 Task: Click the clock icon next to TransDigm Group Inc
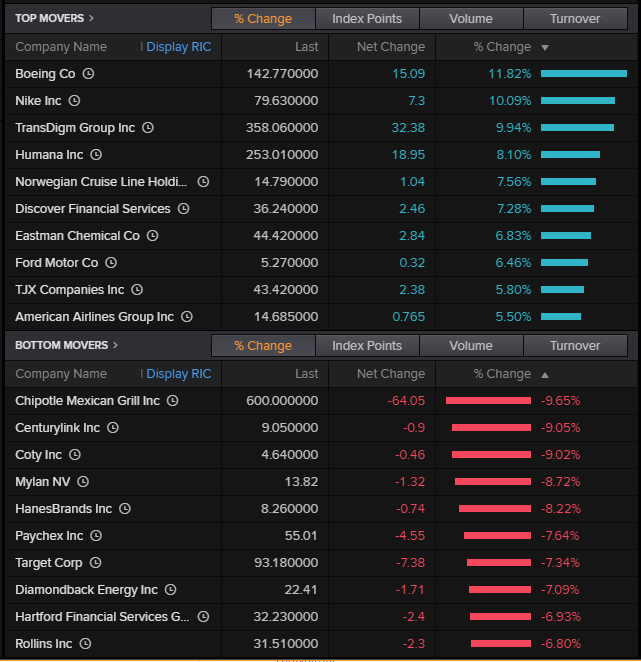tap(148, 128)
